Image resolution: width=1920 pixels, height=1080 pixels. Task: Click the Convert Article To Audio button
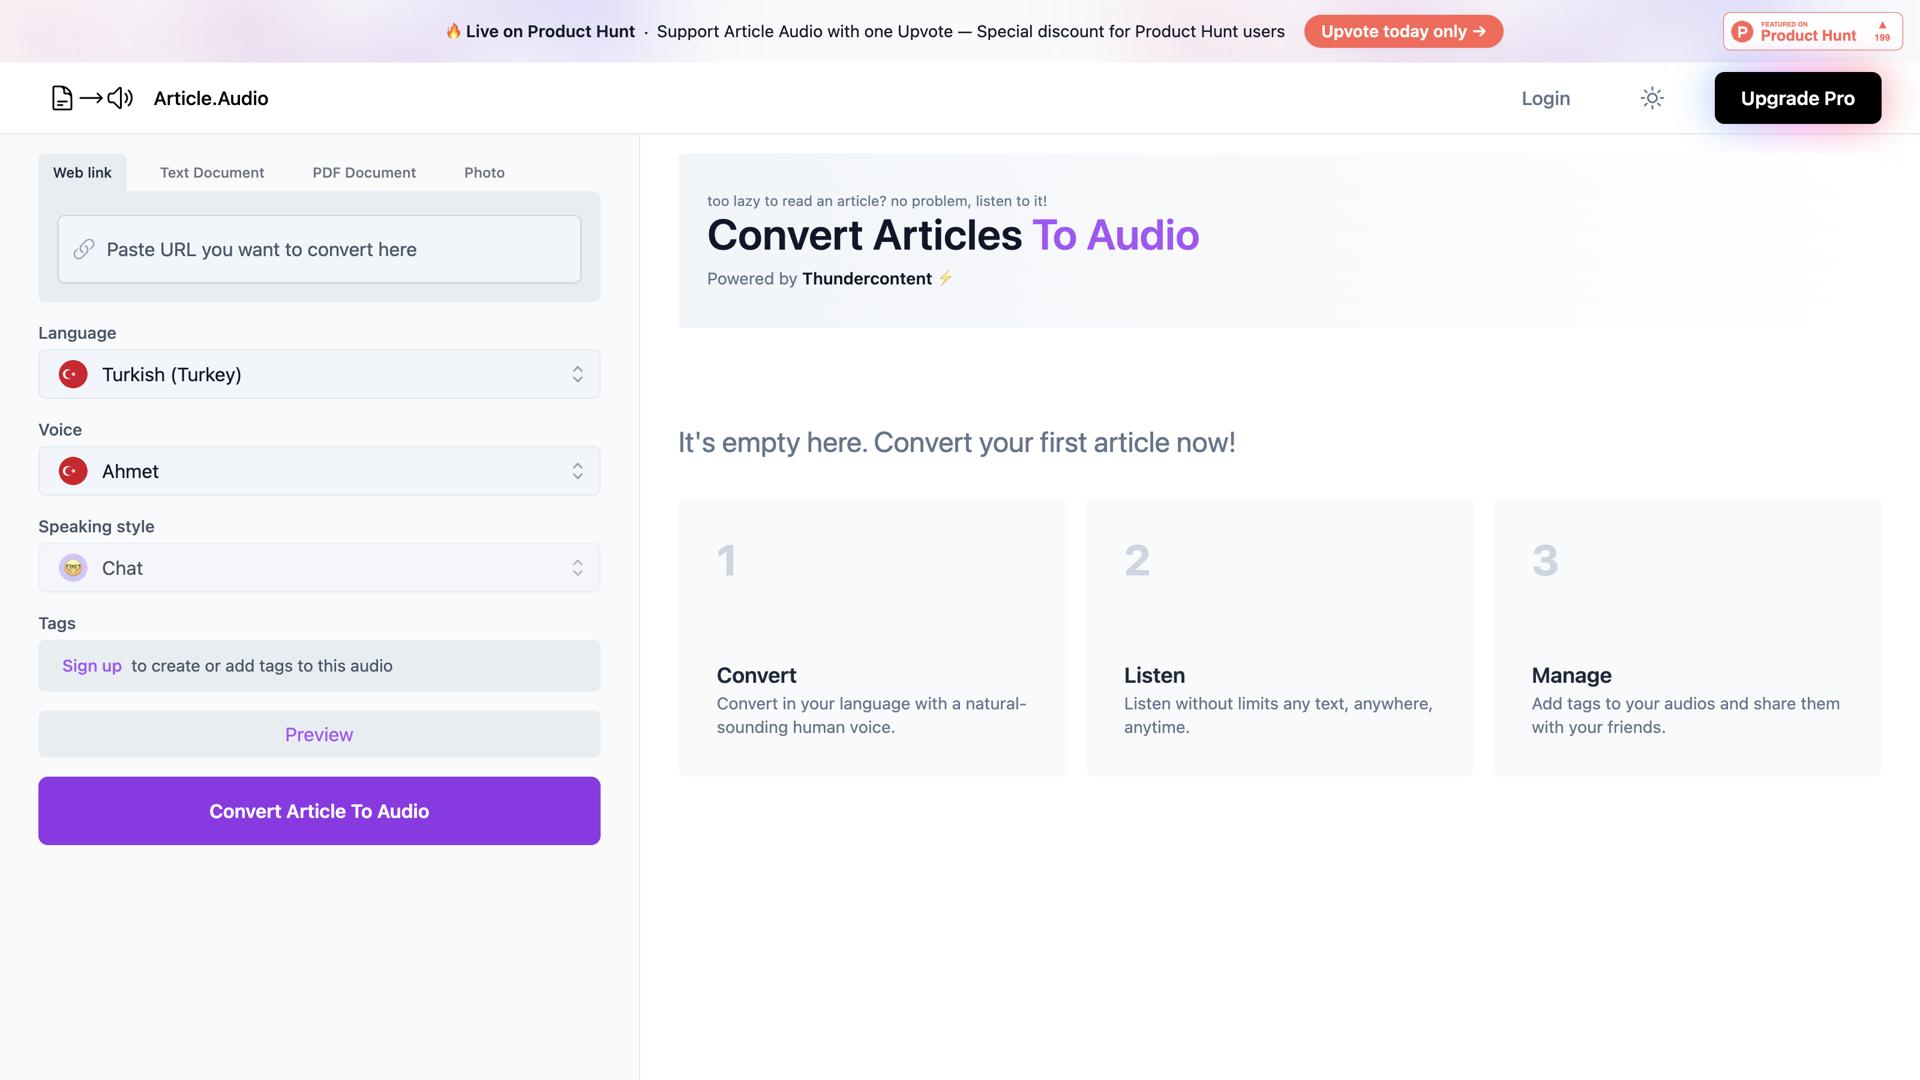pos(318,810)
